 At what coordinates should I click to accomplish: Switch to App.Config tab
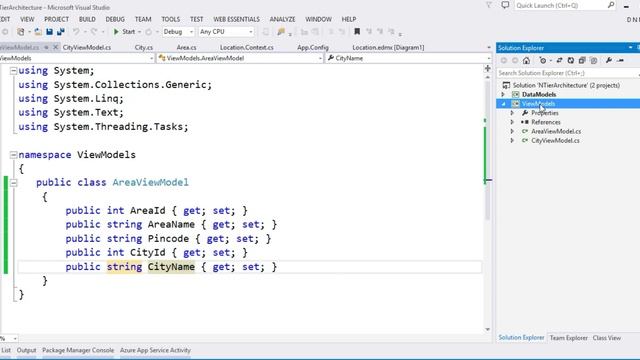[x=313, y=47]
